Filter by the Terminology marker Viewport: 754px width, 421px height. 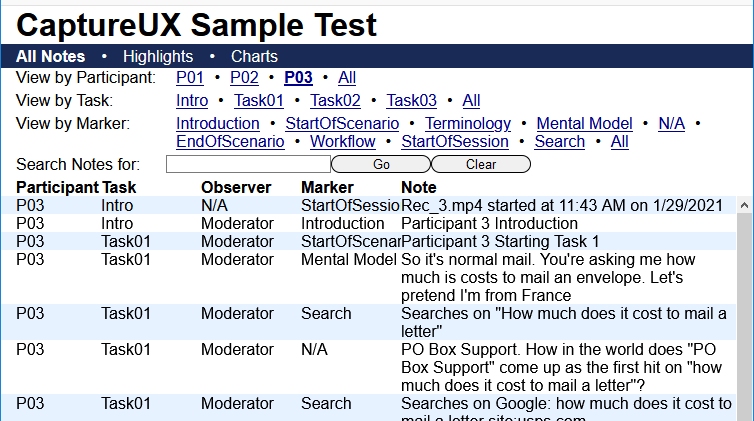click(468, 124)
